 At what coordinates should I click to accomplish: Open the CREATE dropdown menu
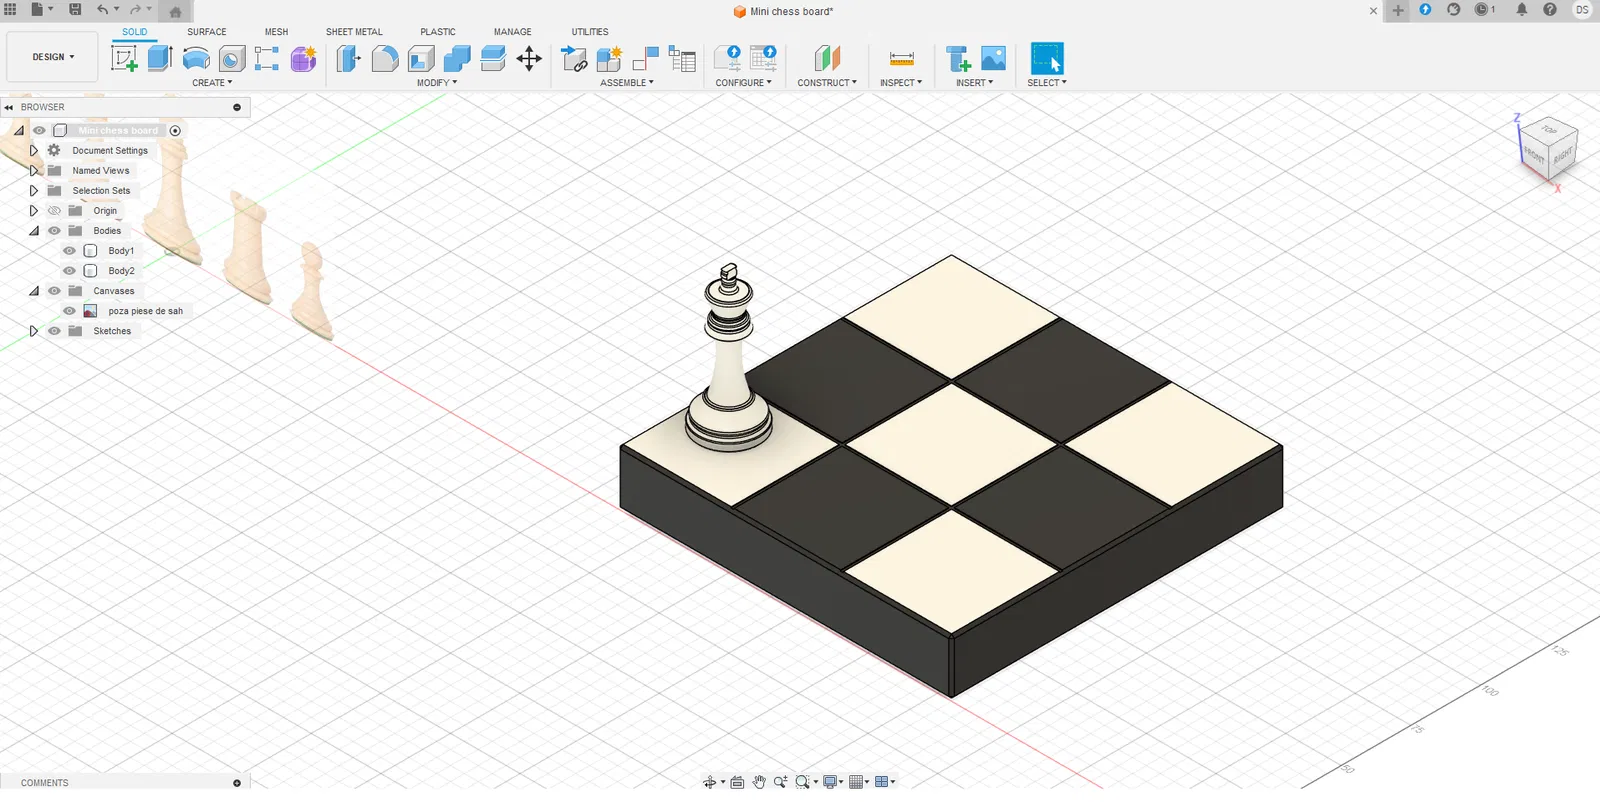tap(212, 83)
